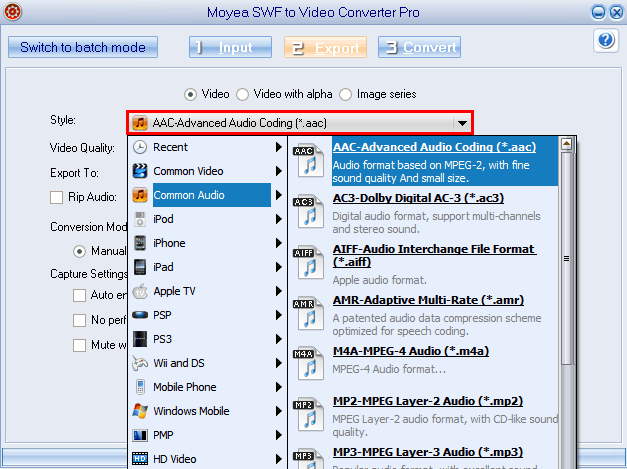Select MP3-MPEG Layer-3 Audio format
The width and height of the screenshot is (627, 469).
tap(428, 452)
